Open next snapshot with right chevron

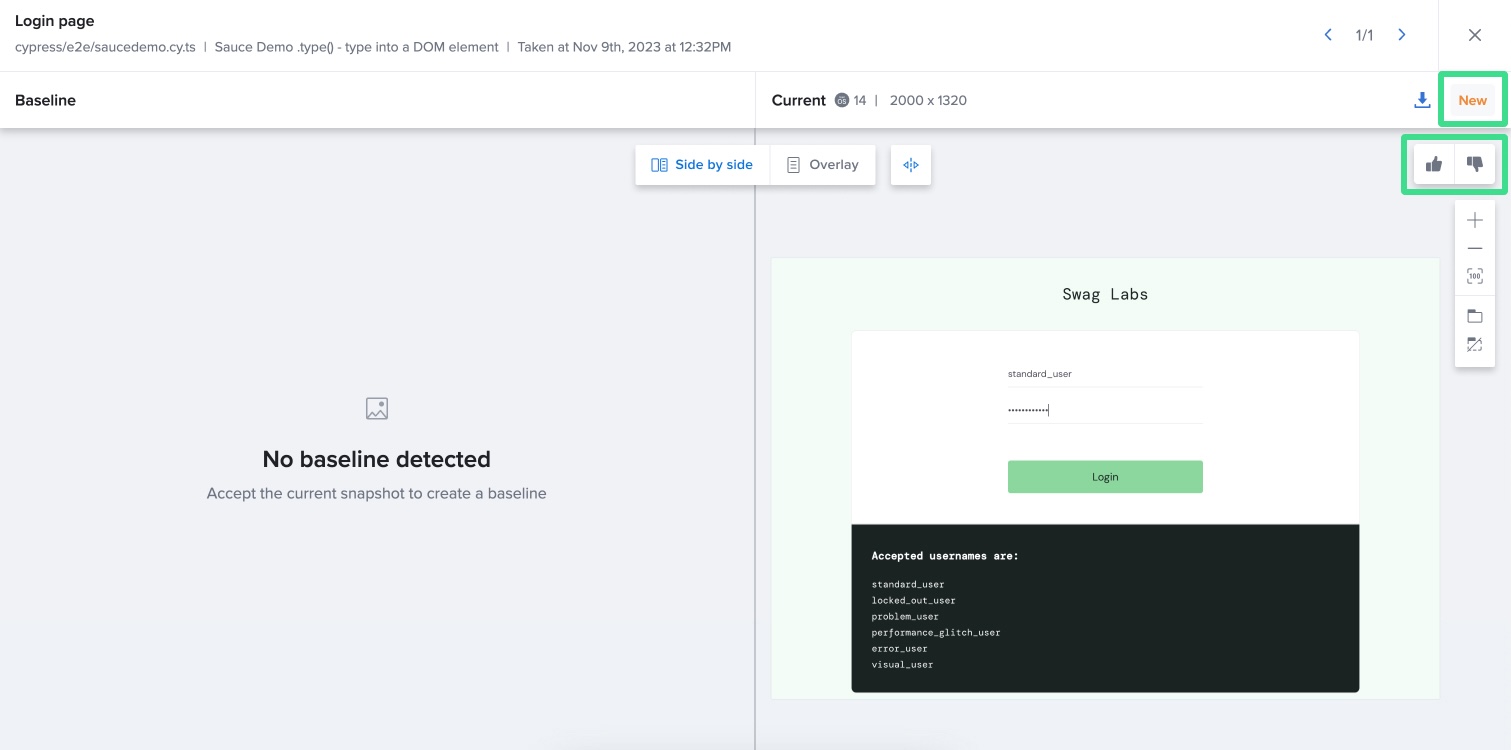point(1401,34)
